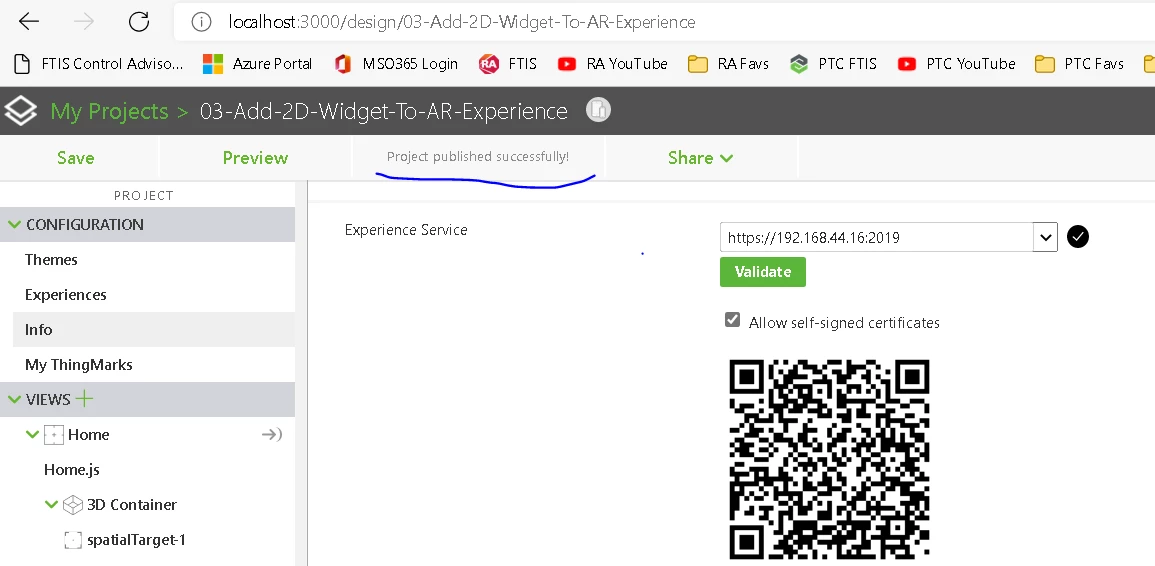The image size is (1155, 566).
Task: Open the Share dropdown menu
Action: click(701, 158)
